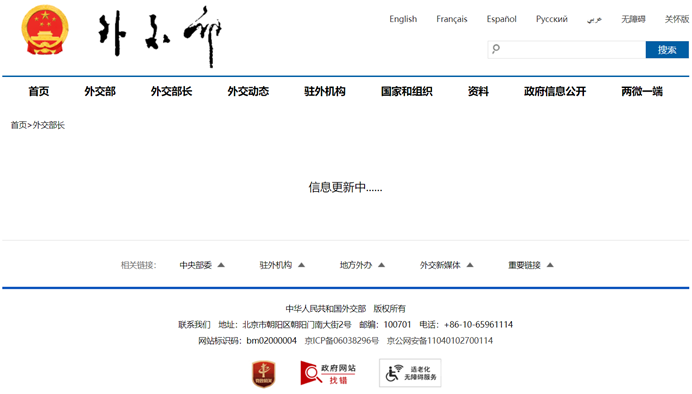Click the magnifier icon in search box

pyautogui.click(x=496, y=49)
